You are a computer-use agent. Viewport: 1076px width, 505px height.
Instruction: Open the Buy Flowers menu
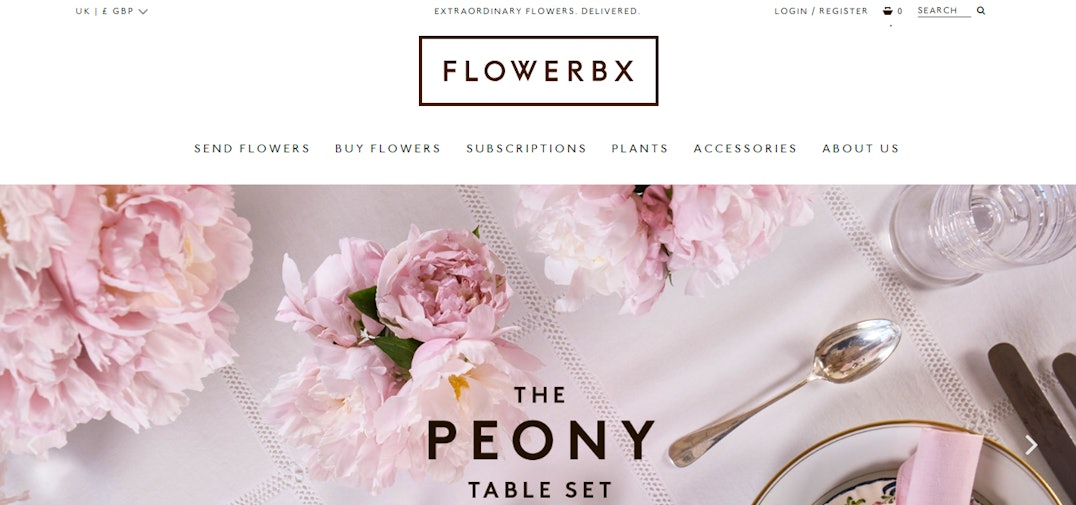click(388, 148)
